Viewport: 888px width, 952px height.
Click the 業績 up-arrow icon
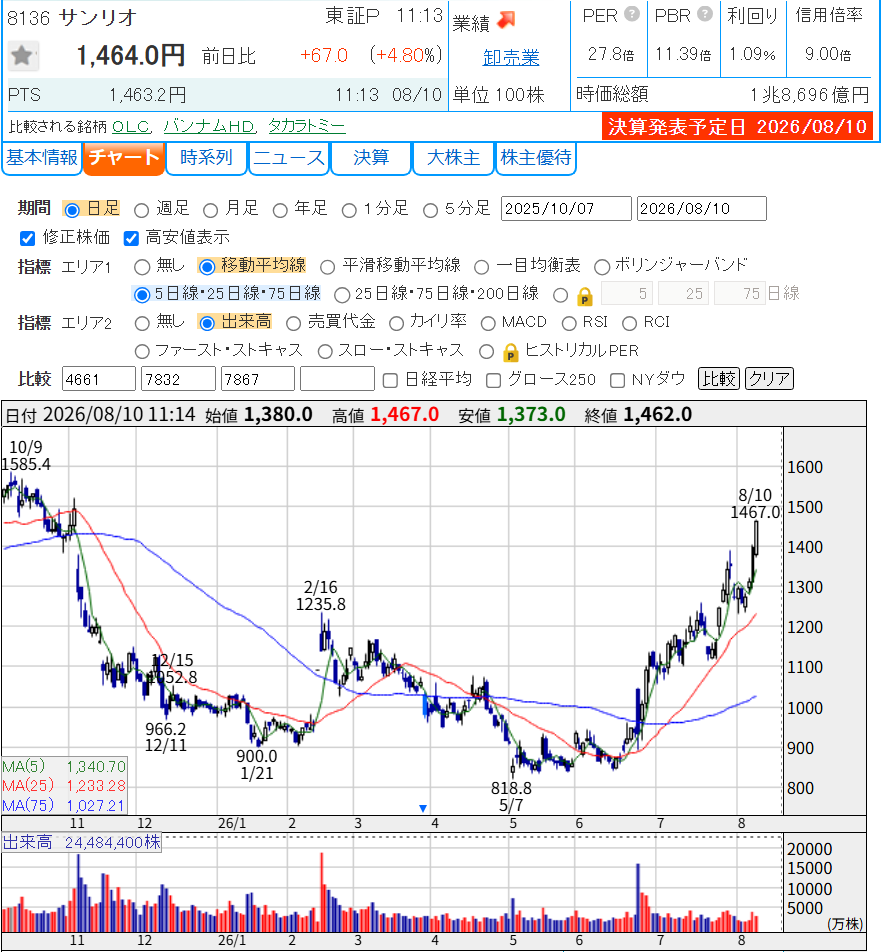pos(506,20)
